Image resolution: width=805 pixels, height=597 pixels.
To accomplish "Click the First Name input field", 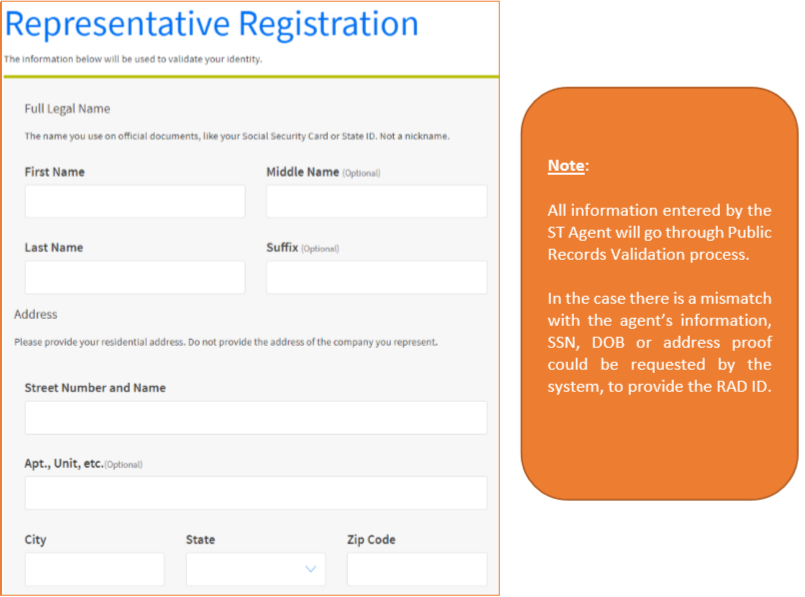I will click(135, 201).
